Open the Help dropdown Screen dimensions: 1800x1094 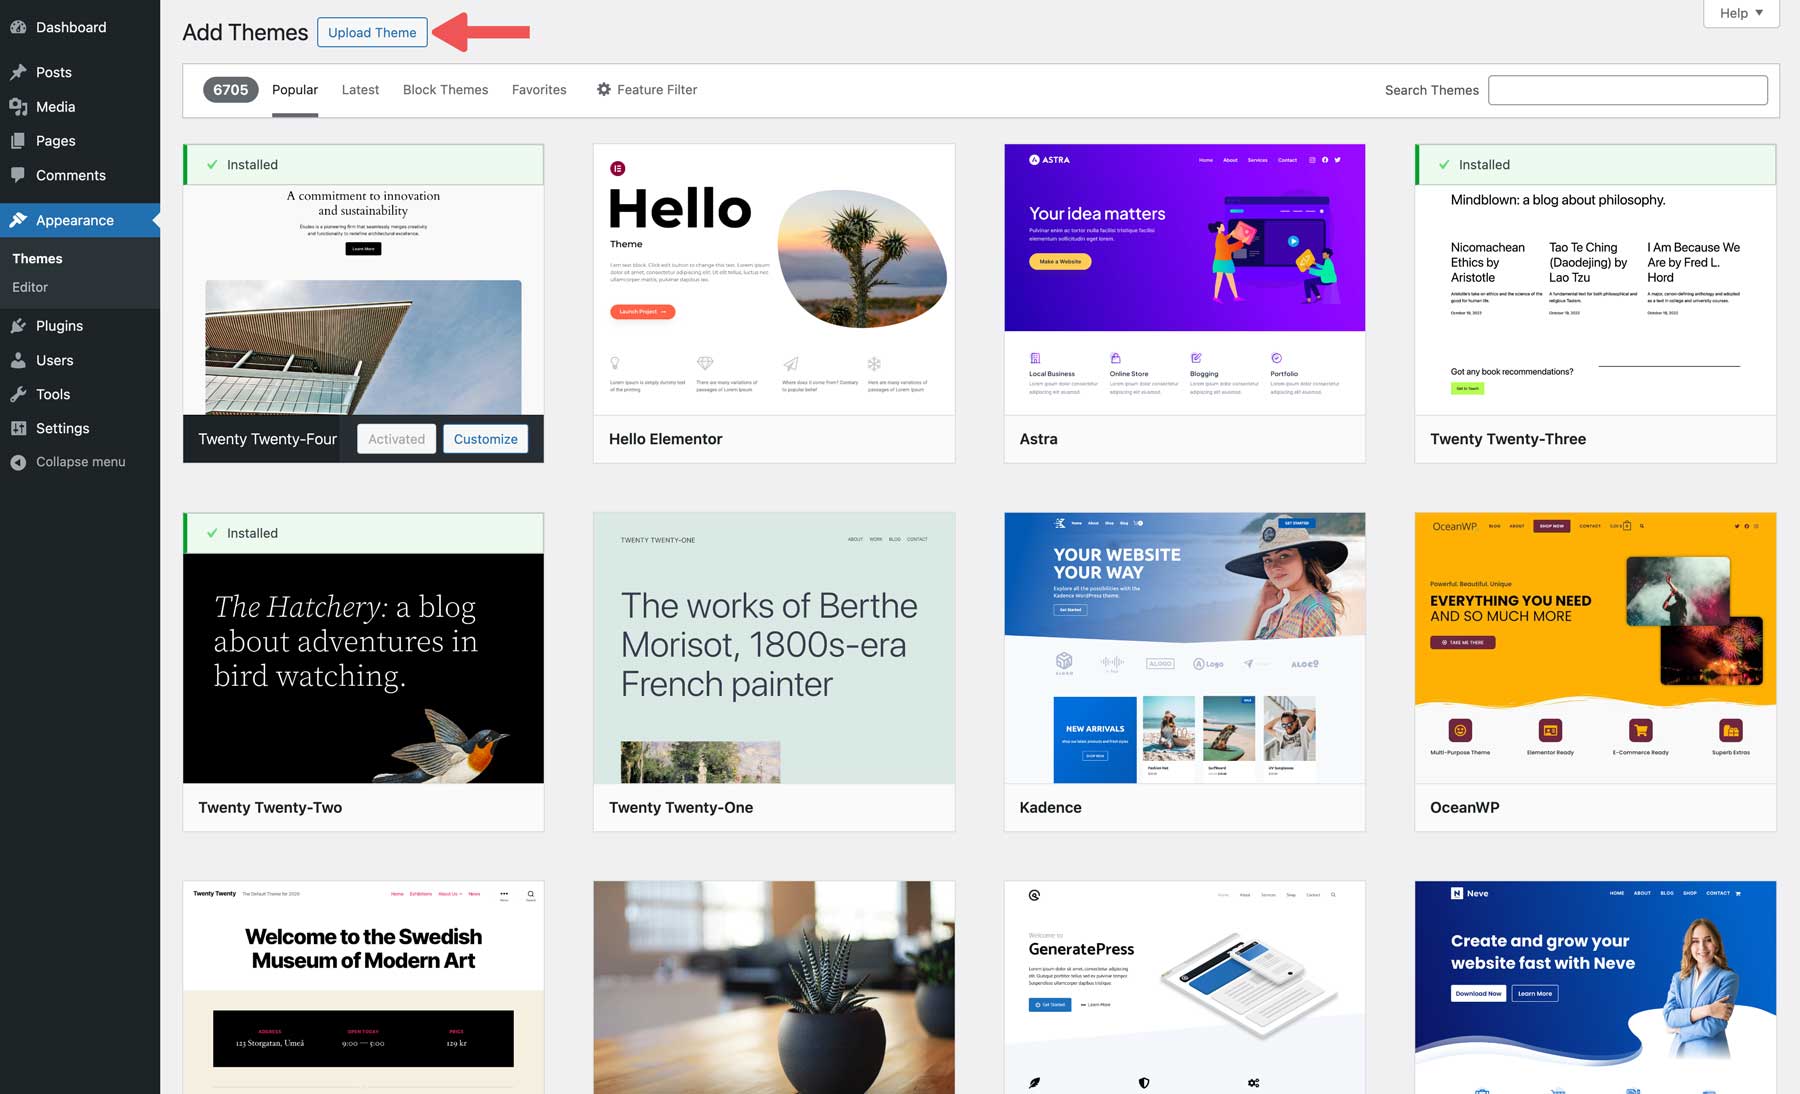pyautogui.click(x=1740, y=13)
